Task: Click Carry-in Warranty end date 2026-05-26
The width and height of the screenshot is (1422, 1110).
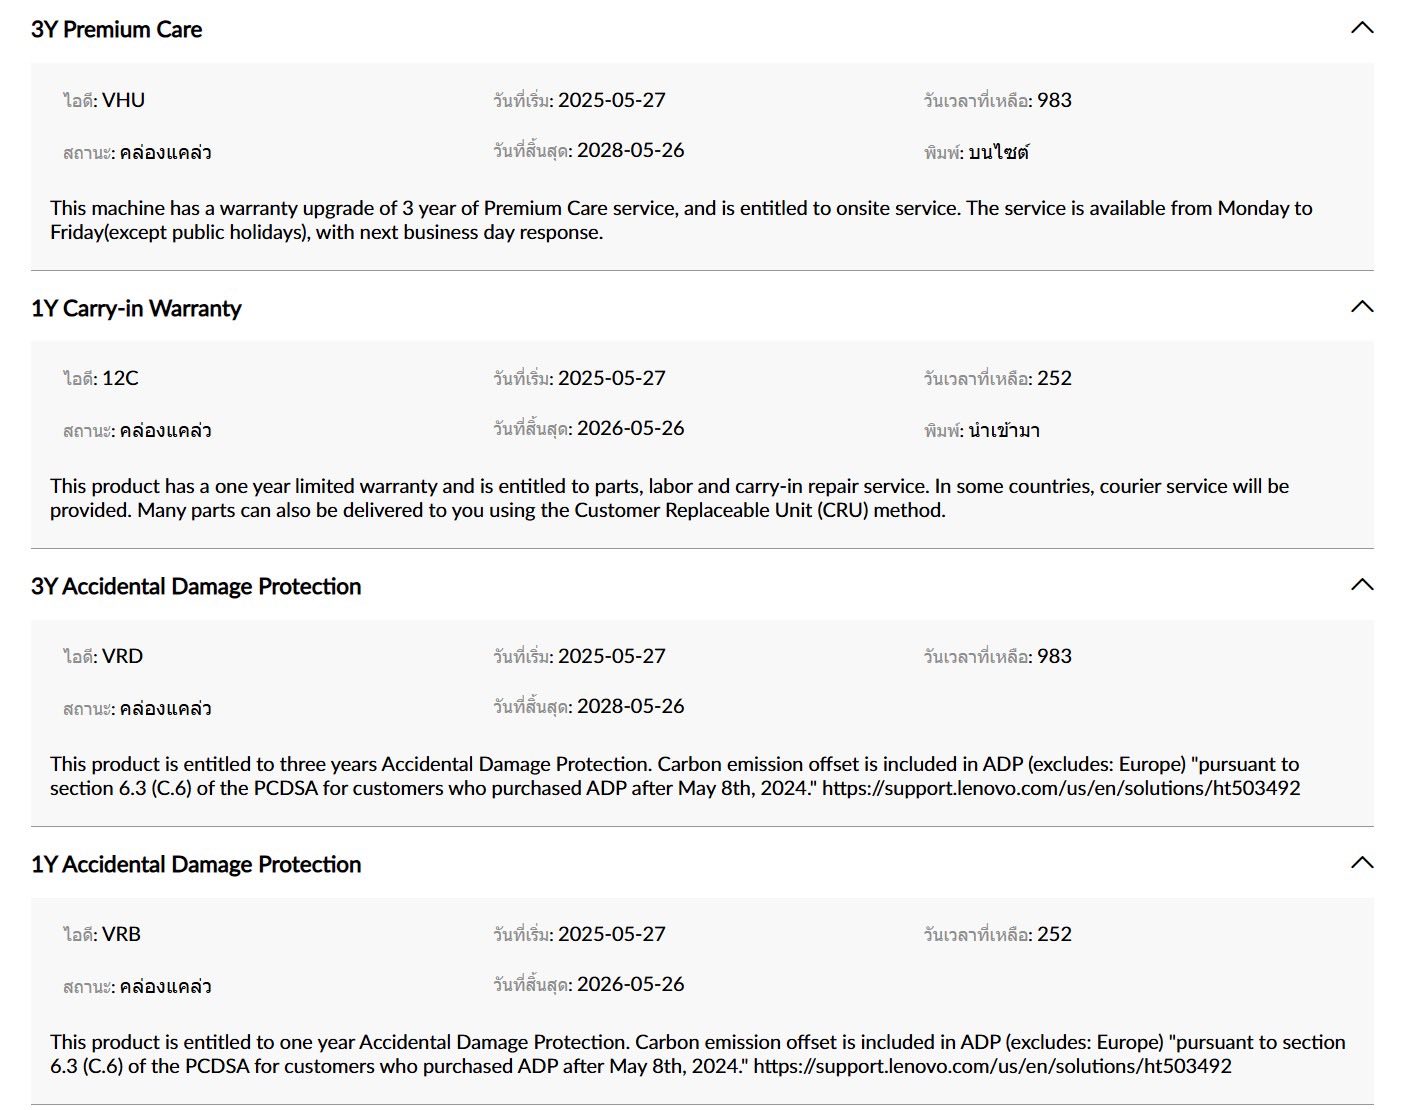Action: (x=631, y=428)
